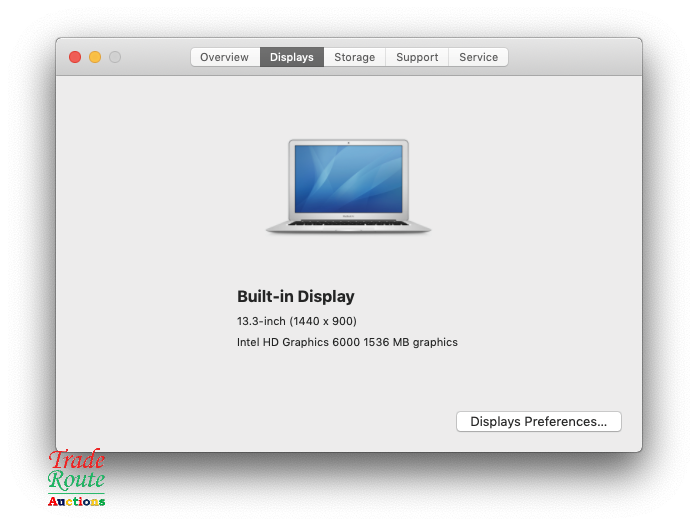Click the yellow minimize window button
Image resolution: width=698 pixels, height=526 pixels.
(x=95, y=57)
